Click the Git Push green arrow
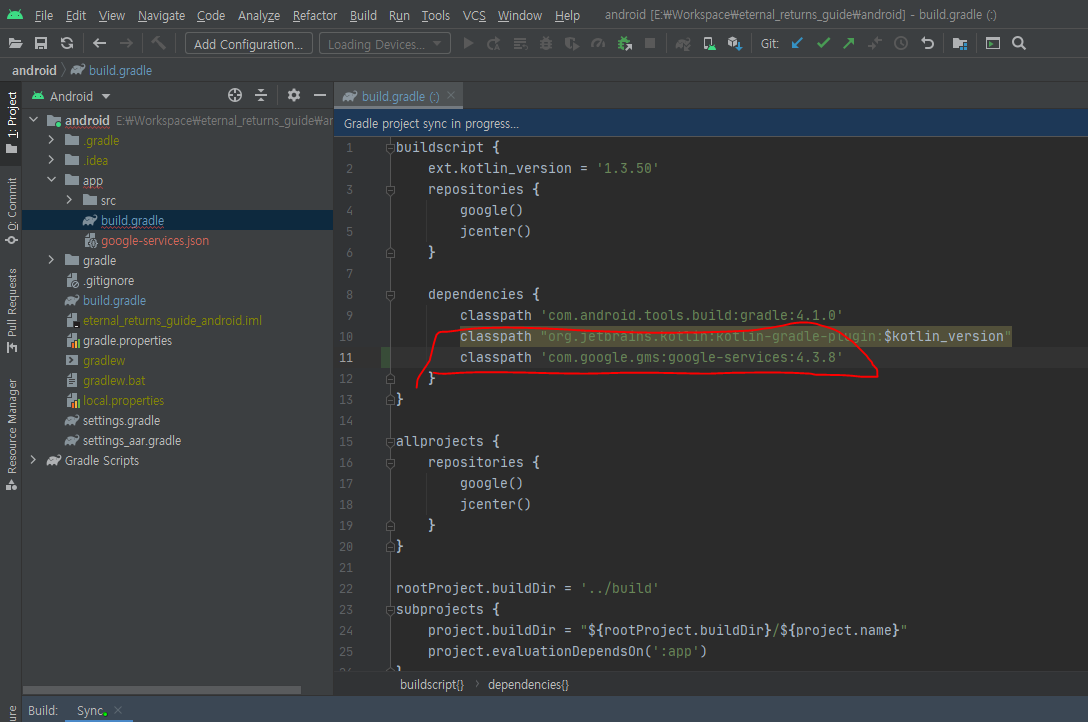This screenshot has width=1088, height=722. click(849, 44)
